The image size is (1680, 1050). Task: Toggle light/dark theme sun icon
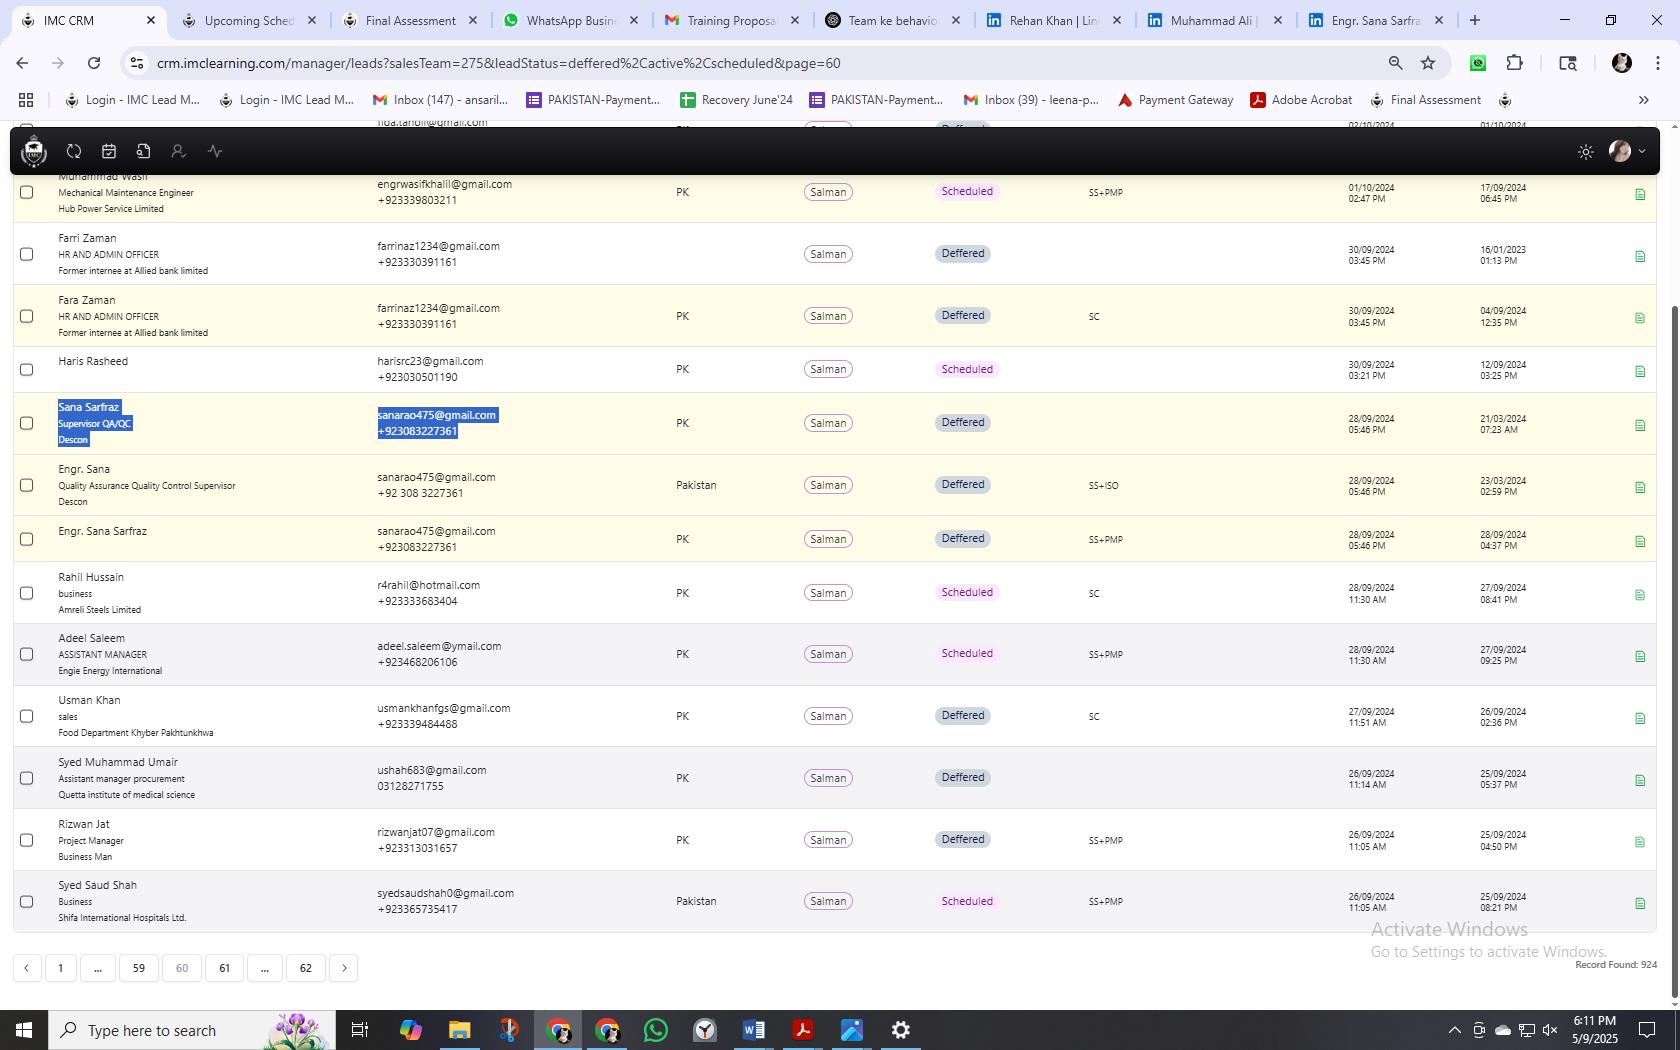[1586, 152]
